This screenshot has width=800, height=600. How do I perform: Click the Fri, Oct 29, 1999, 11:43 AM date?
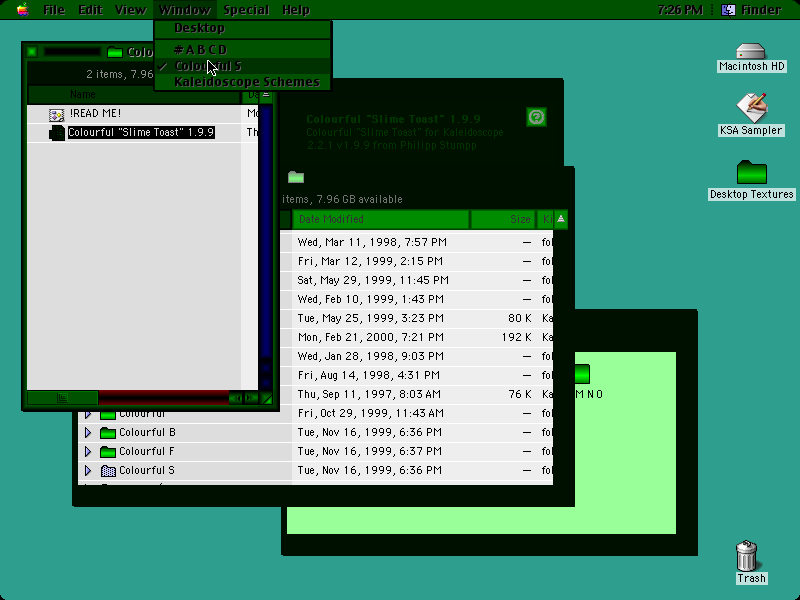point(371,413)
